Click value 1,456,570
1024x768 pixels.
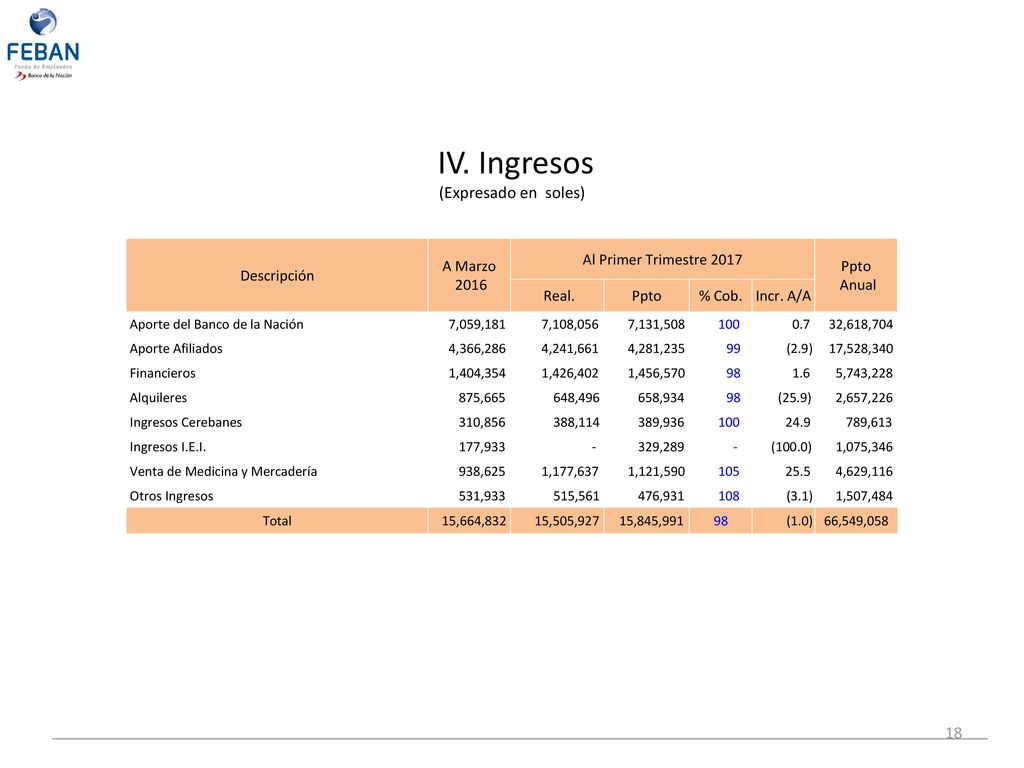pyautogui.click(x=656, y=374)
